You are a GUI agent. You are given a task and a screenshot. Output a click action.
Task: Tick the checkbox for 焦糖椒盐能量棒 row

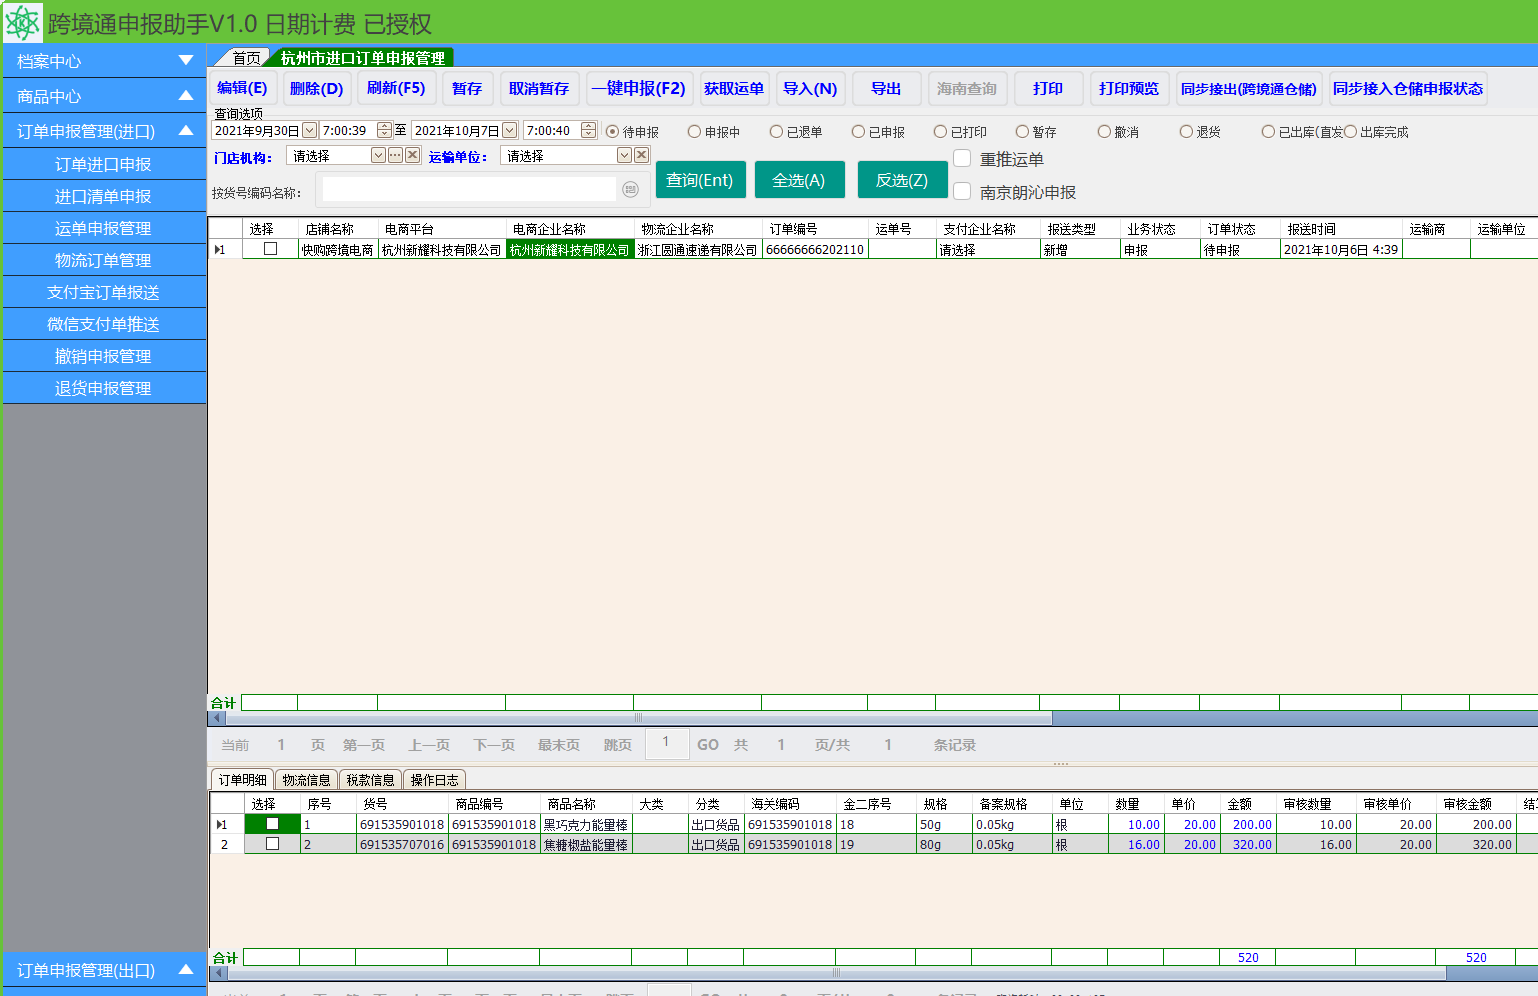(272, 844)
